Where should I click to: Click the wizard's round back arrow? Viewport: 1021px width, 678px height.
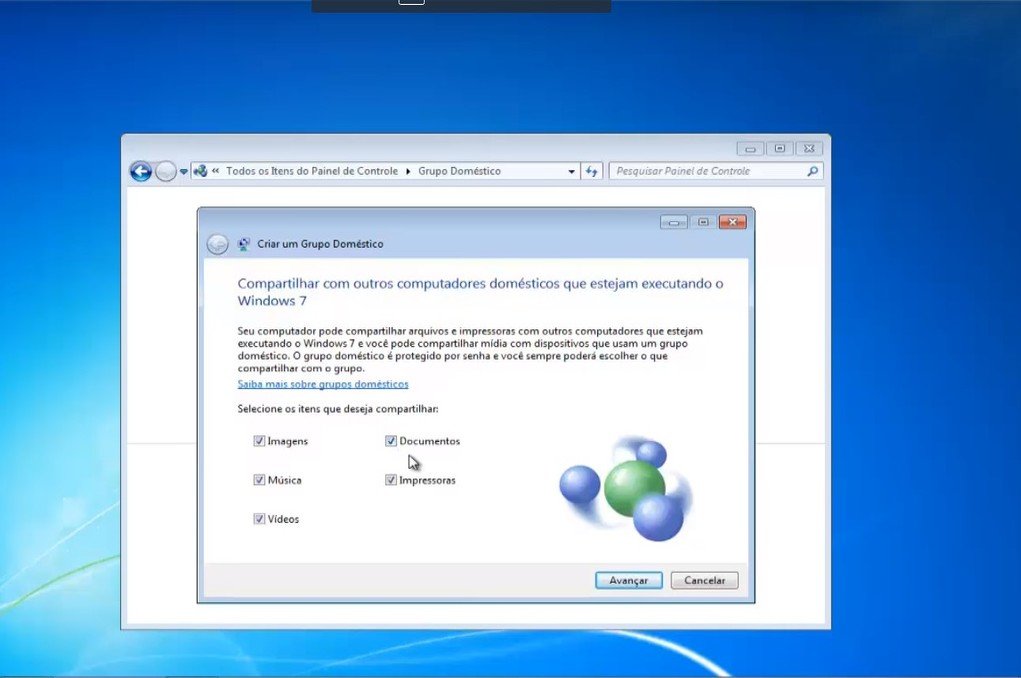(x=217, y=244)
